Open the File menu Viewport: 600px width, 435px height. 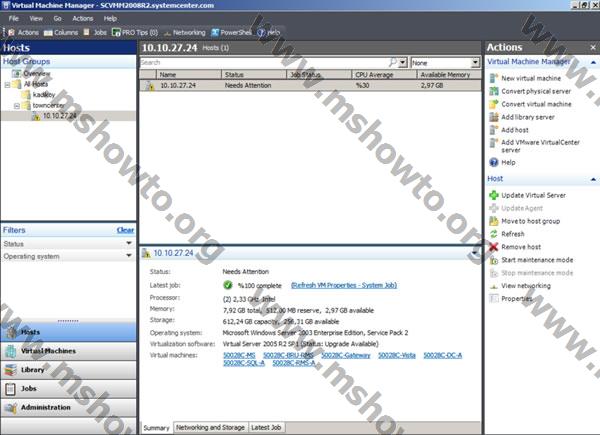click(x=13, y=18)
